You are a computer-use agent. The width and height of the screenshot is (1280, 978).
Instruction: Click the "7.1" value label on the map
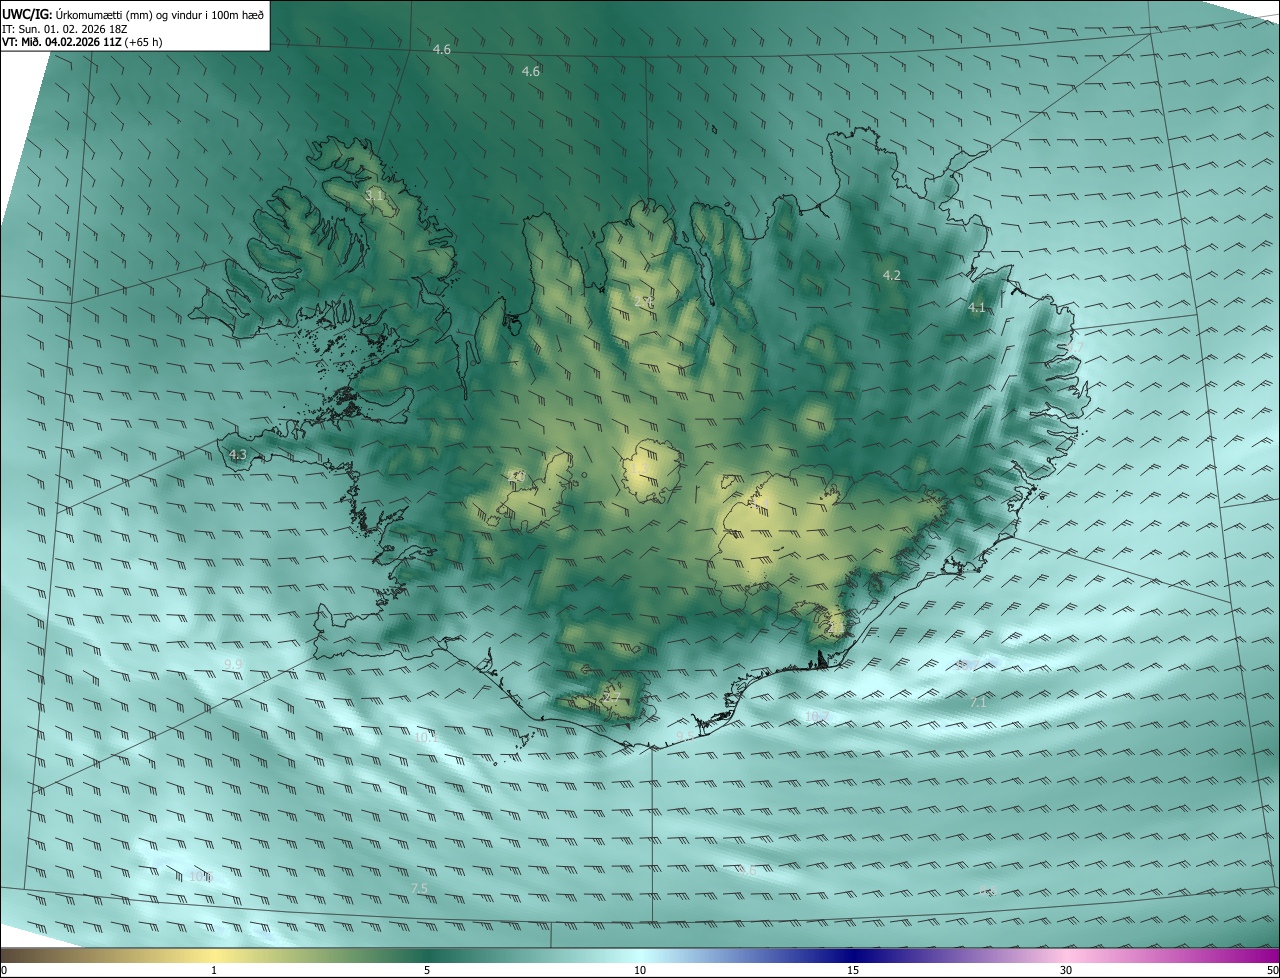[978, 703]
